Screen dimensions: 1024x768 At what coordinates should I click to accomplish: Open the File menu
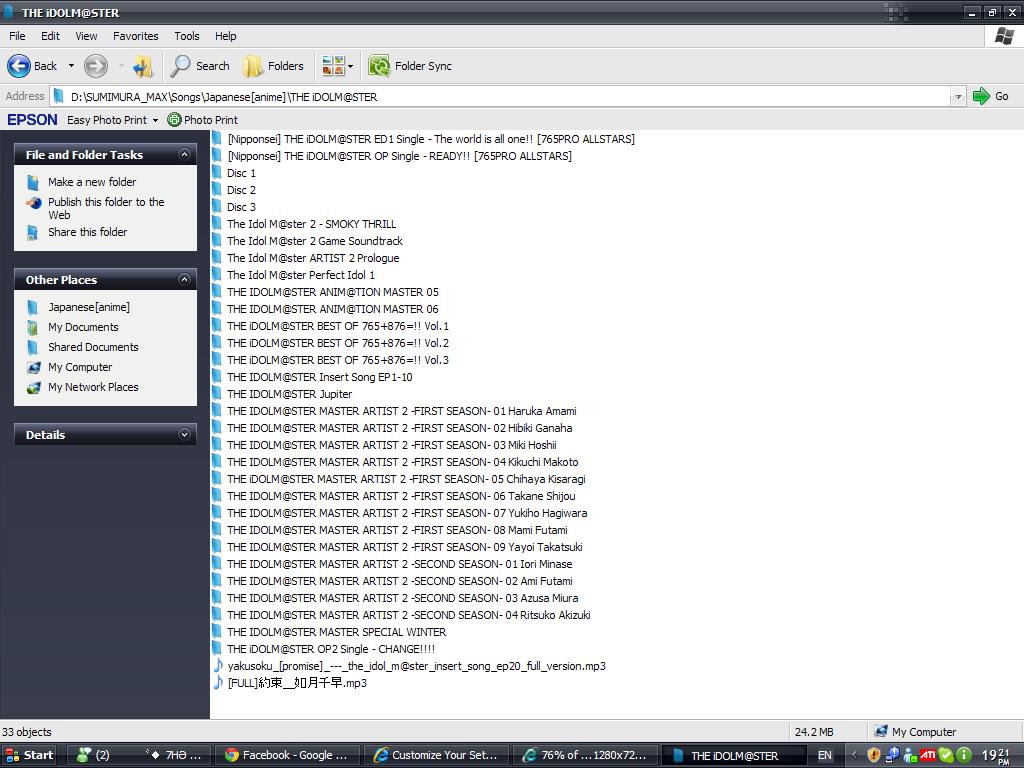click(17, 36)
